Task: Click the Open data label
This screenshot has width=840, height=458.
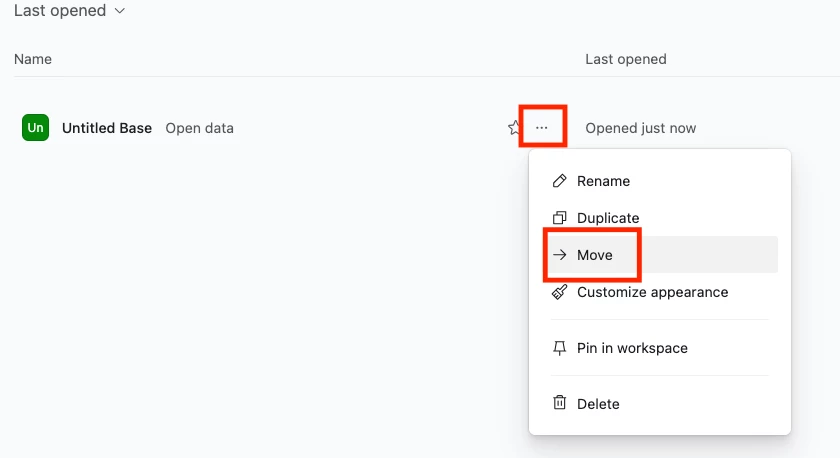Action: click(199, 129)
